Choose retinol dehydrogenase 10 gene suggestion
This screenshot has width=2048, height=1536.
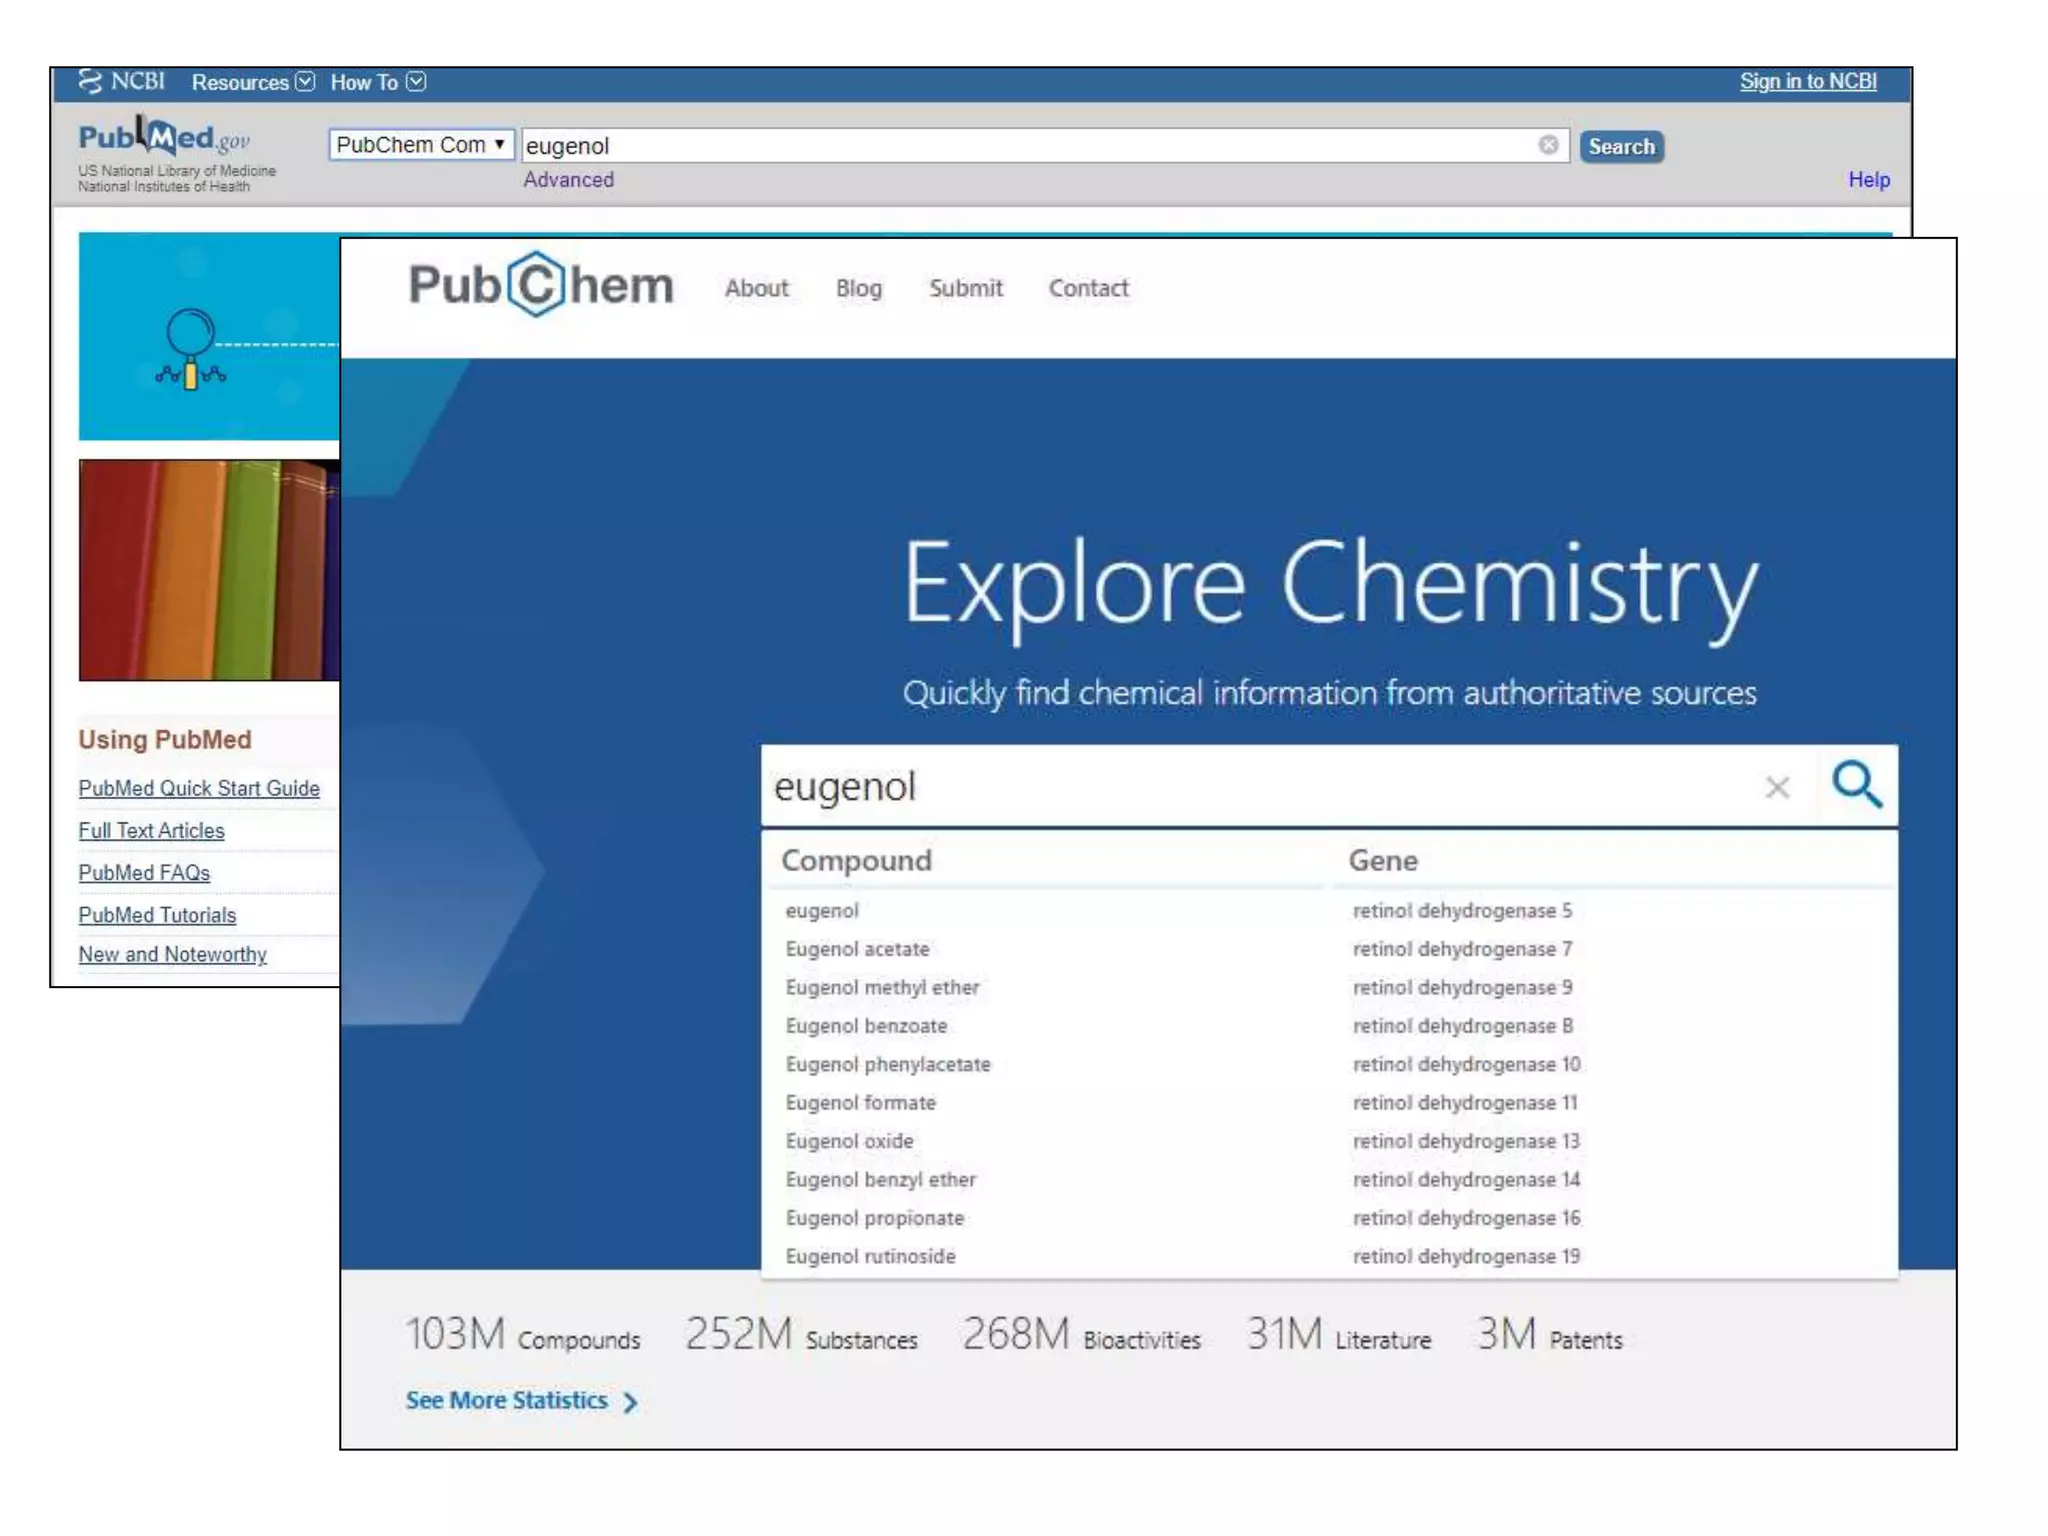(1466, 1064)
